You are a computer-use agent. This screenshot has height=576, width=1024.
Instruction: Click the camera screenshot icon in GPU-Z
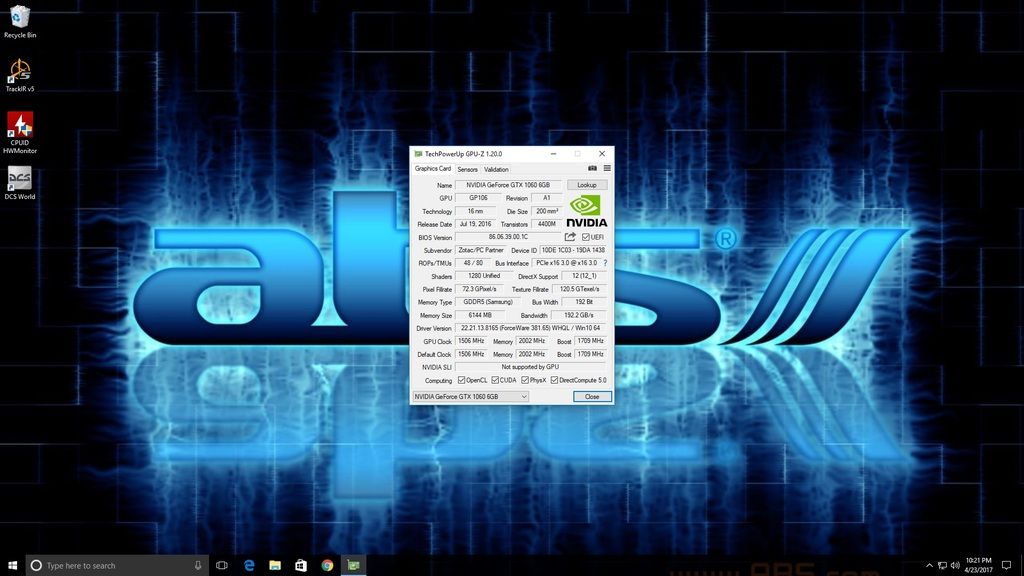[593, 168]
